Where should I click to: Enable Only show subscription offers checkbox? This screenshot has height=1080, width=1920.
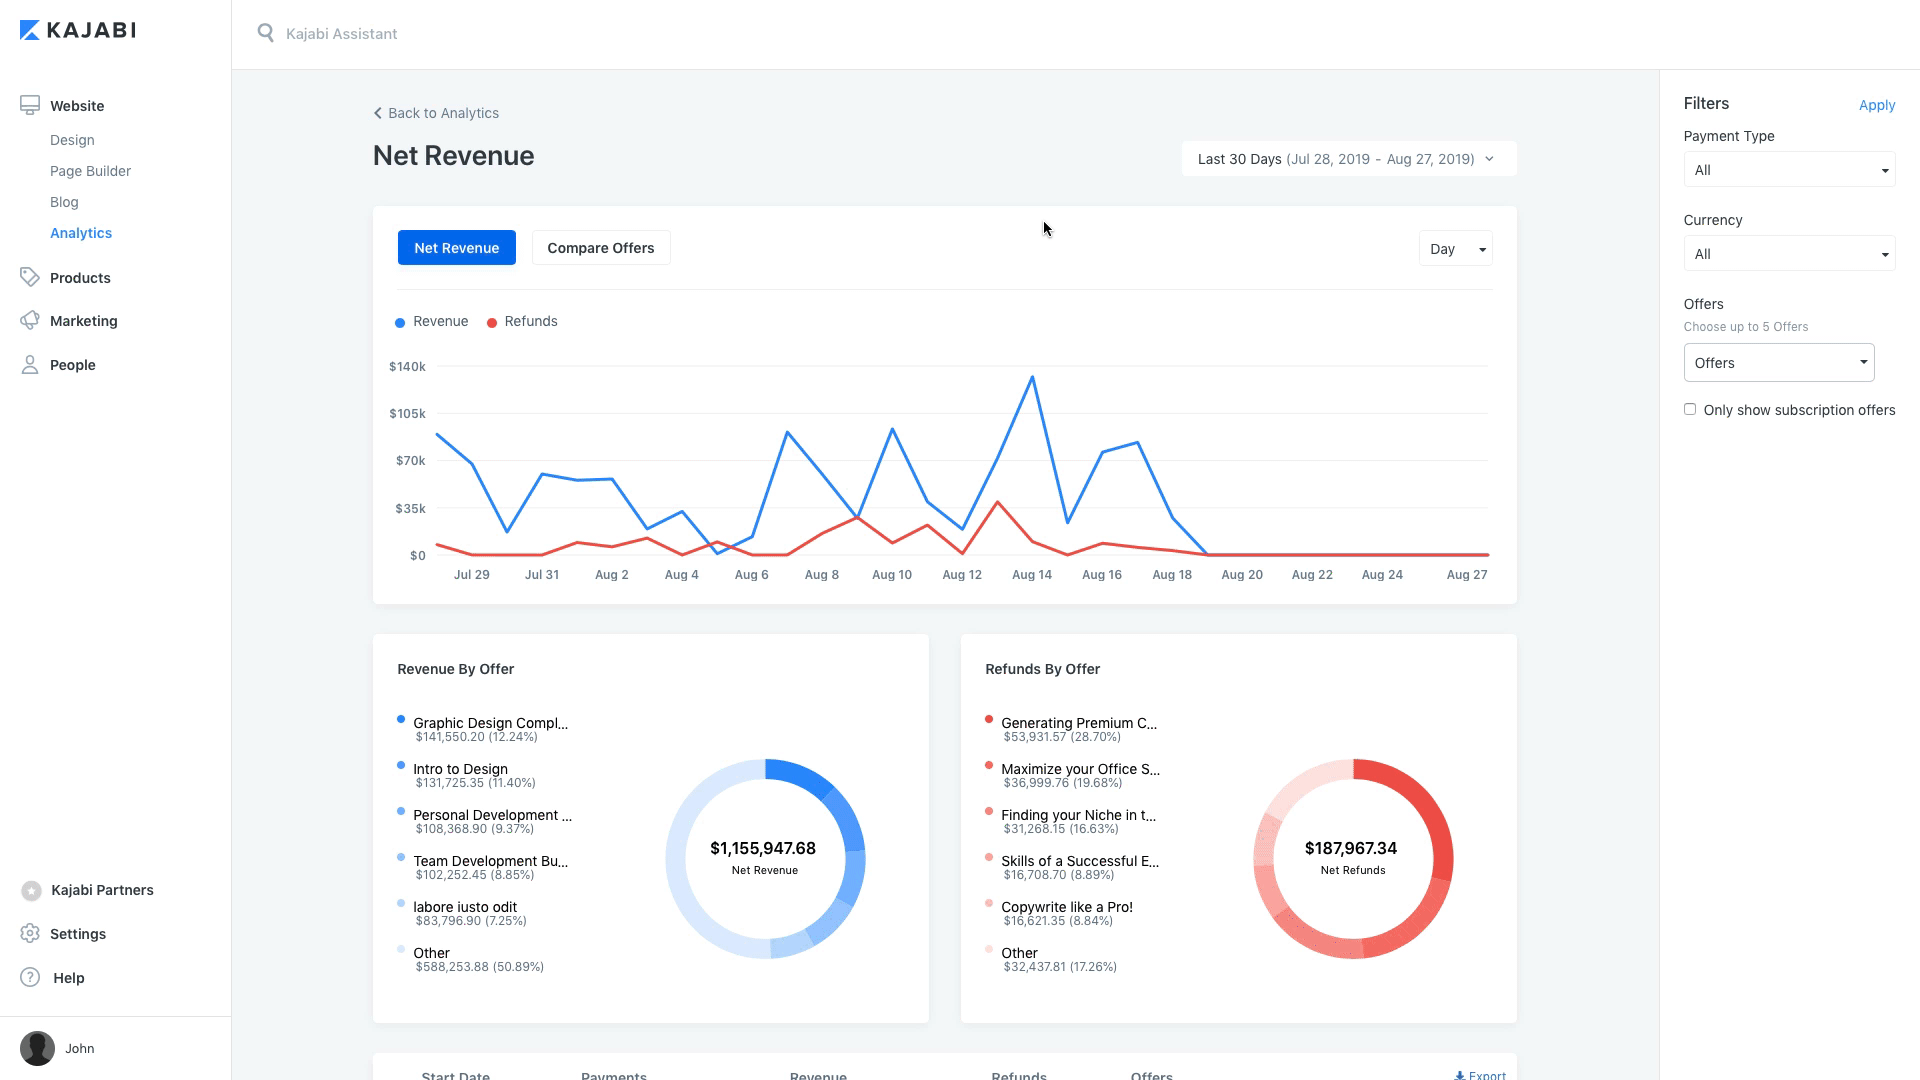coord(1690,409)
